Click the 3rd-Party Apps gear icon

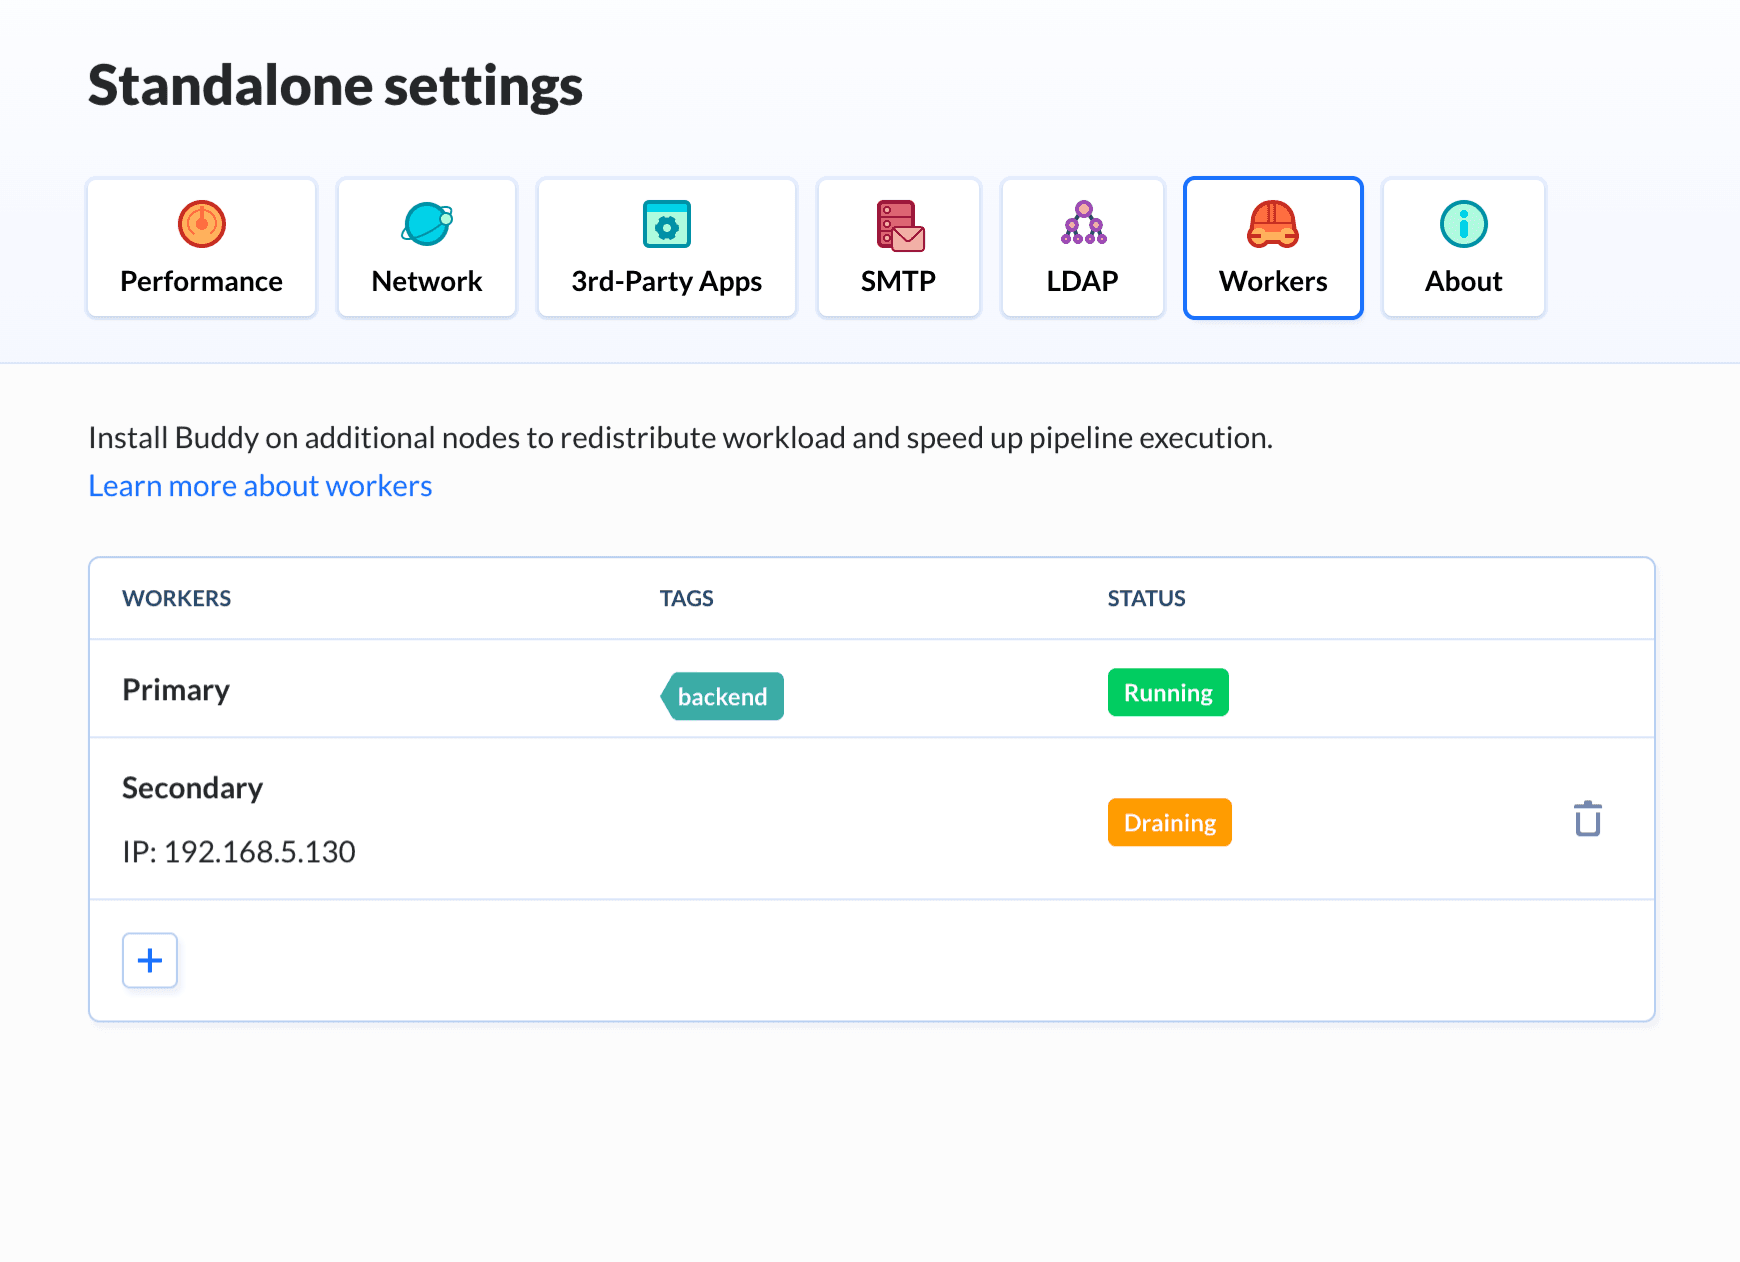[666, 224]
